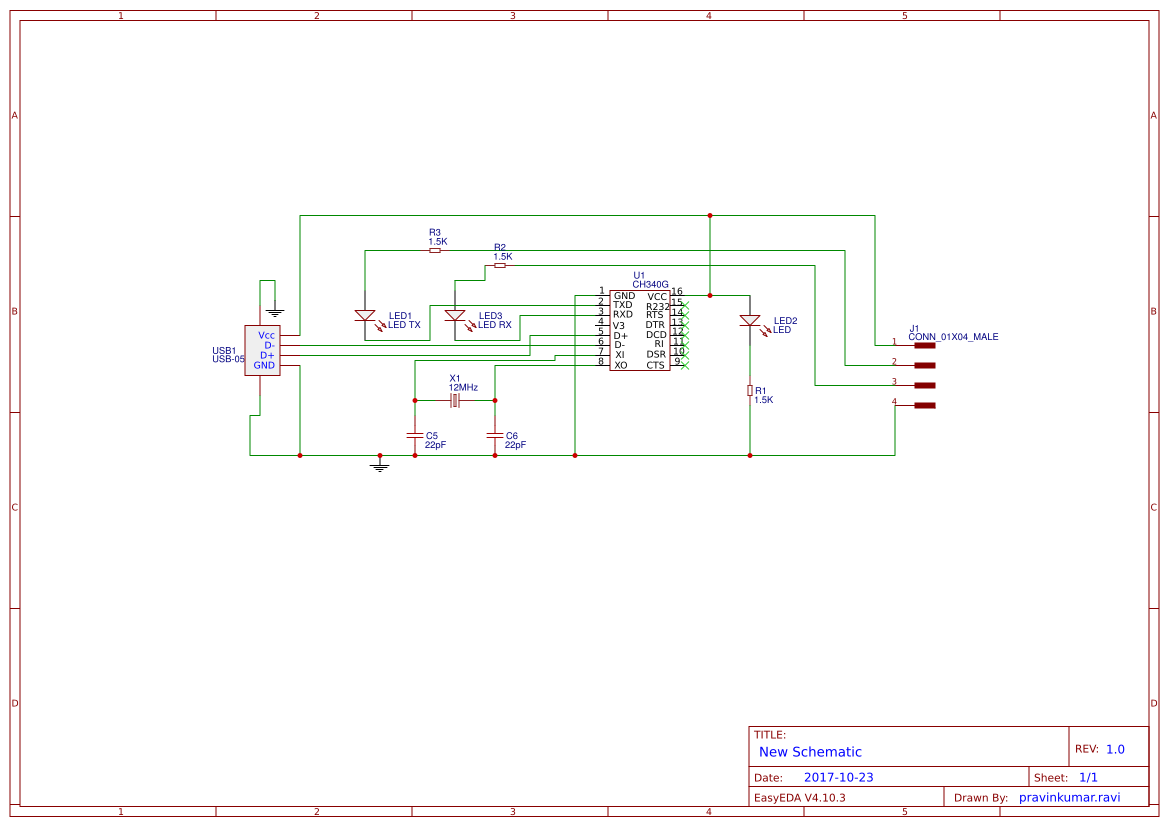Select the "USB-05" part label
This screenshot has height=827, width=1169.
[228, 359]
